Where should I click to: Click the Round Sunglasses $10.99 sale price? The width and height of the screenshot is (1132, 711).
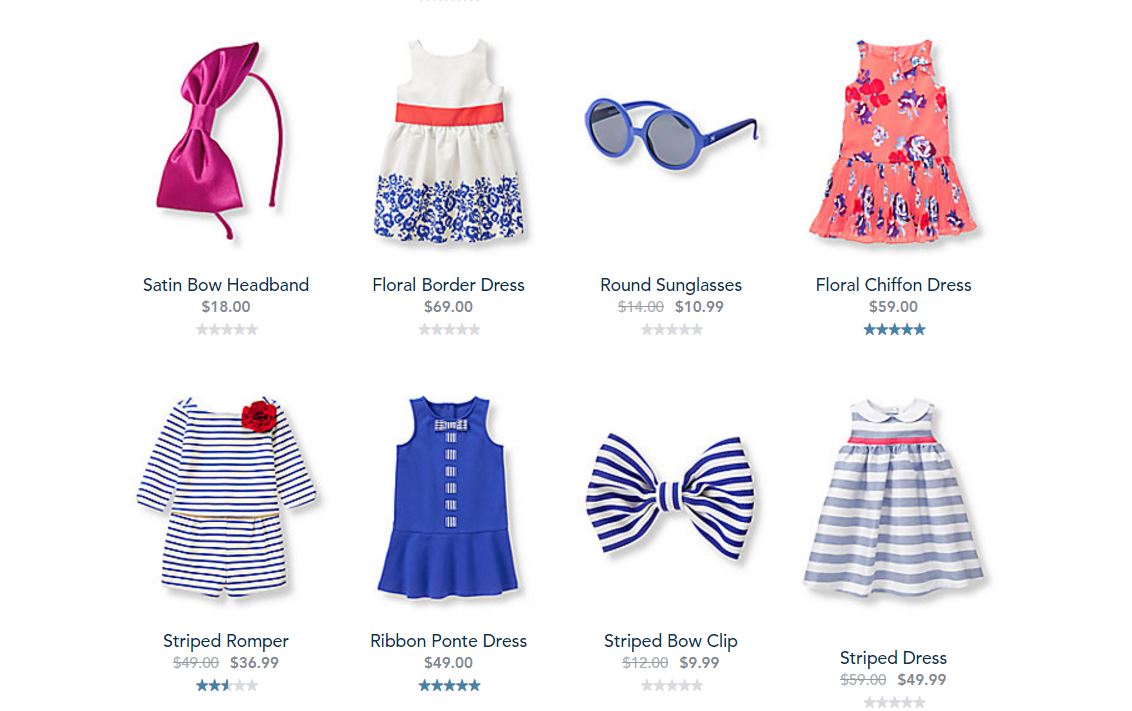coord(699,306)
